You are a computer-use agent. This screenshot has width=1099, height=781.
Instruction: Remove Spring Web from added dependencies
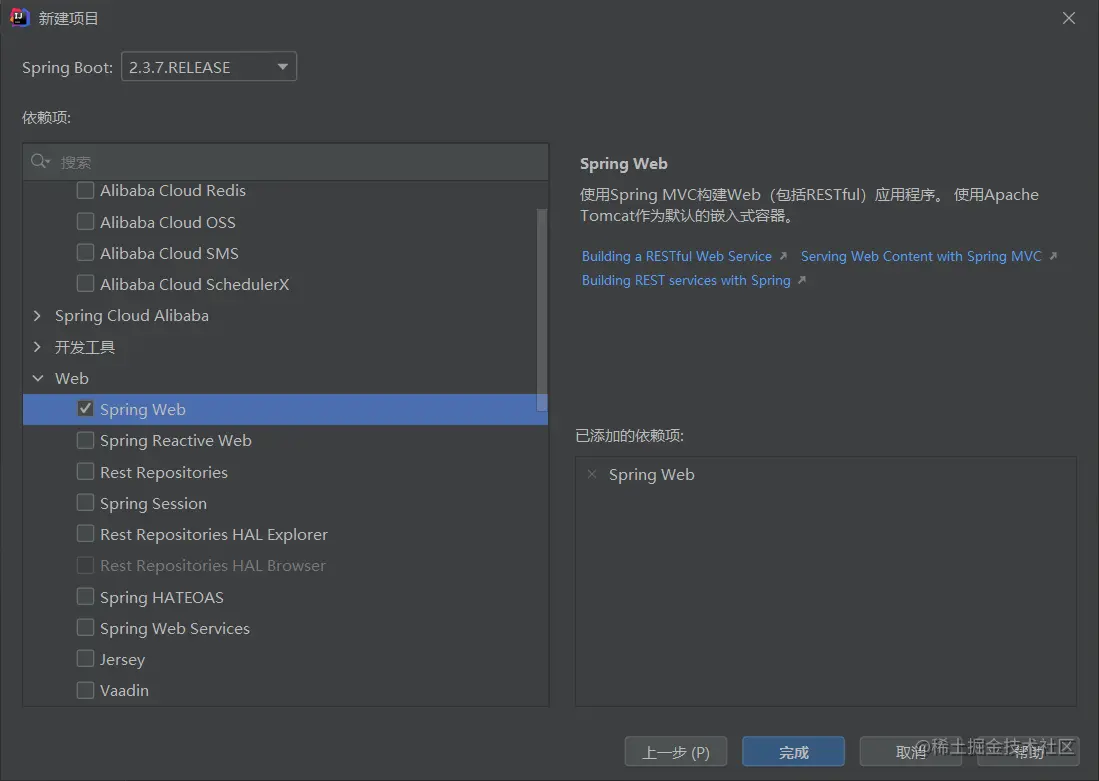592,475
